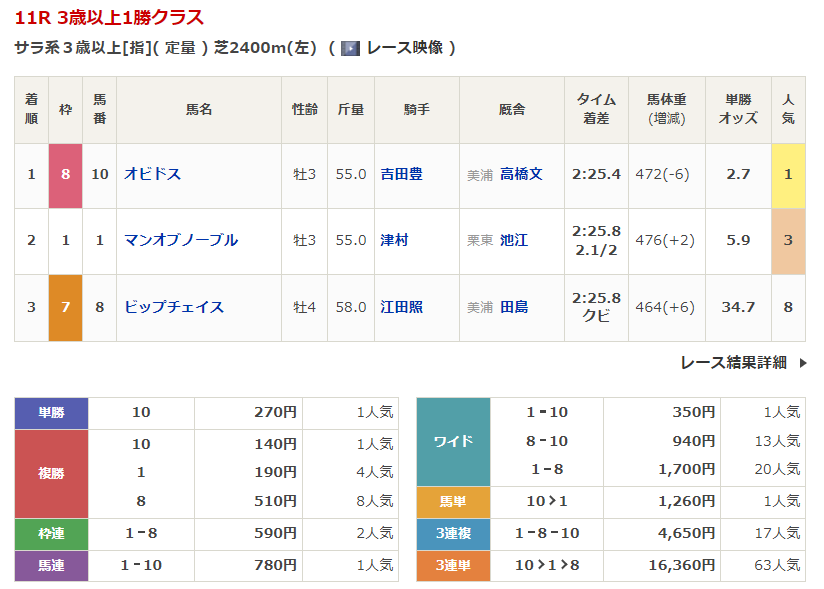Open horse オビドス page
Image resolution: width=824 pixels, height=589 pixels.
pos(152,174)
